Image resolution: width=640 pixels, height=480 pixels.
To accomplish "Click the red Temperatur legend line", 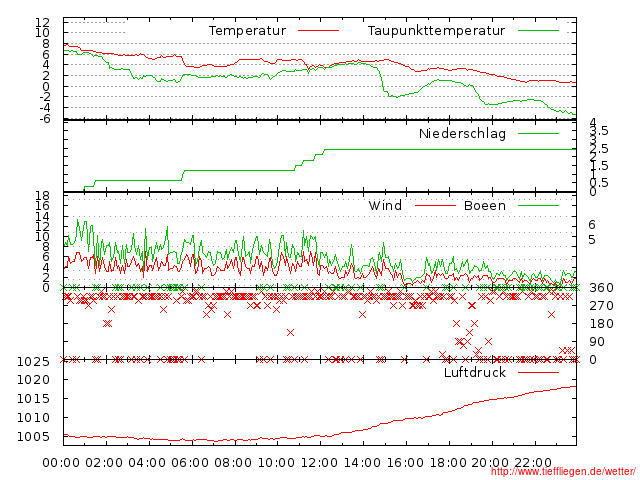I will tap(318, 31).
